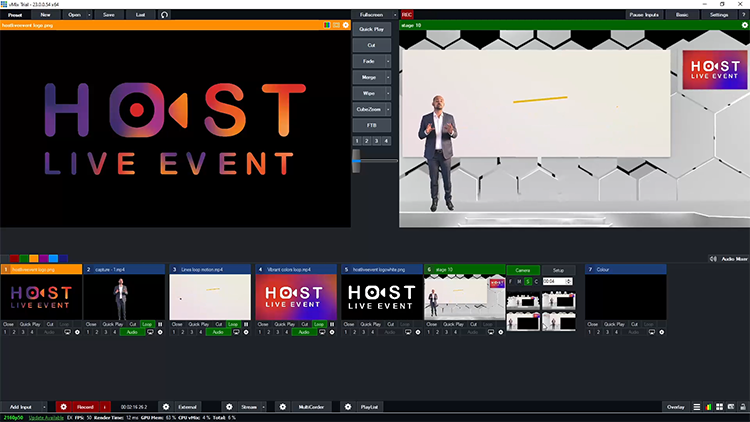Switch to Setup tab on stage 10
Image resolution: width=750 pixels, height=422 pixels.
tap(559, 270)
